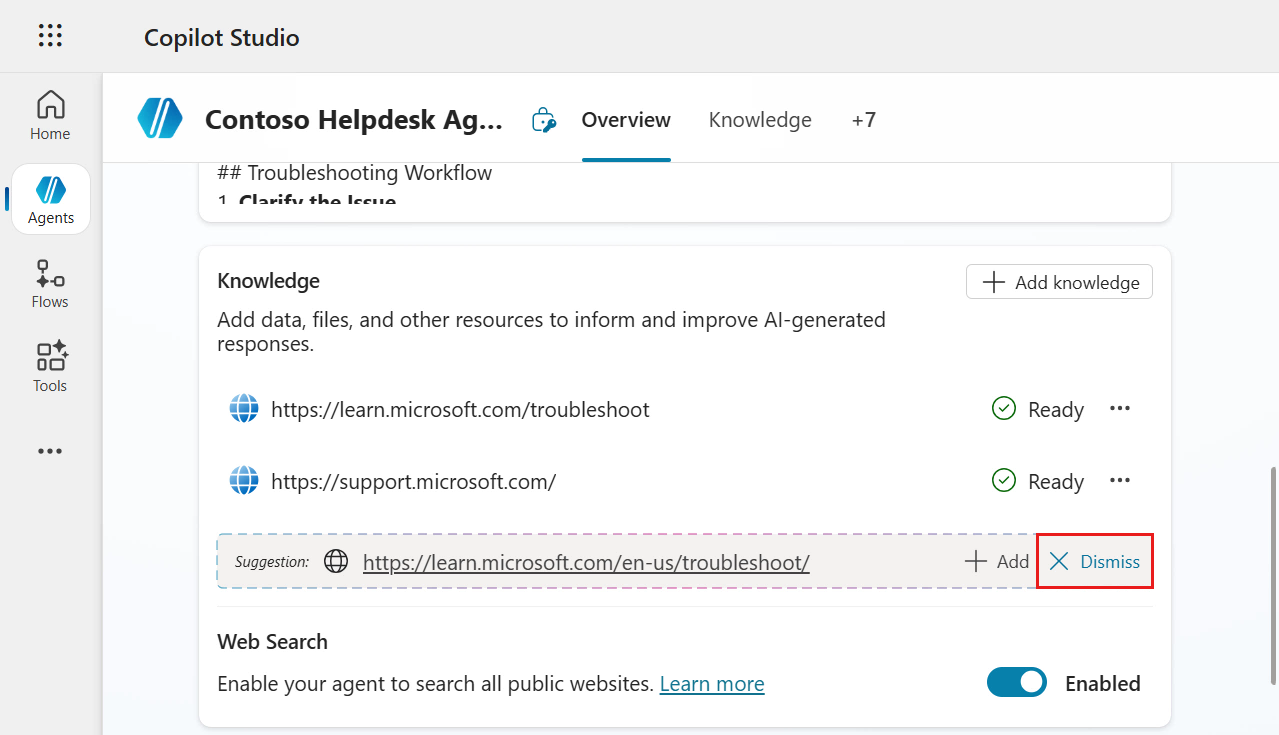Viewport: 1279px width, 735px height.
Task: Open the app launcher waffle icon
Action: pos(50,37)
